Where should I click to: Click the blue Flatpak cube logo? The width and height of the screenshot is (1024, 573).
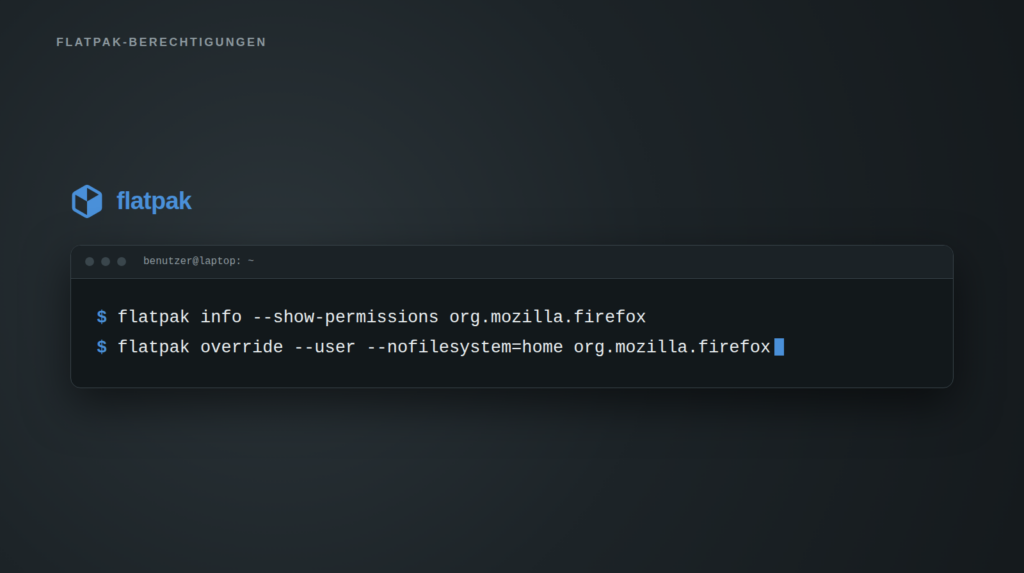(x=87, y=201)
